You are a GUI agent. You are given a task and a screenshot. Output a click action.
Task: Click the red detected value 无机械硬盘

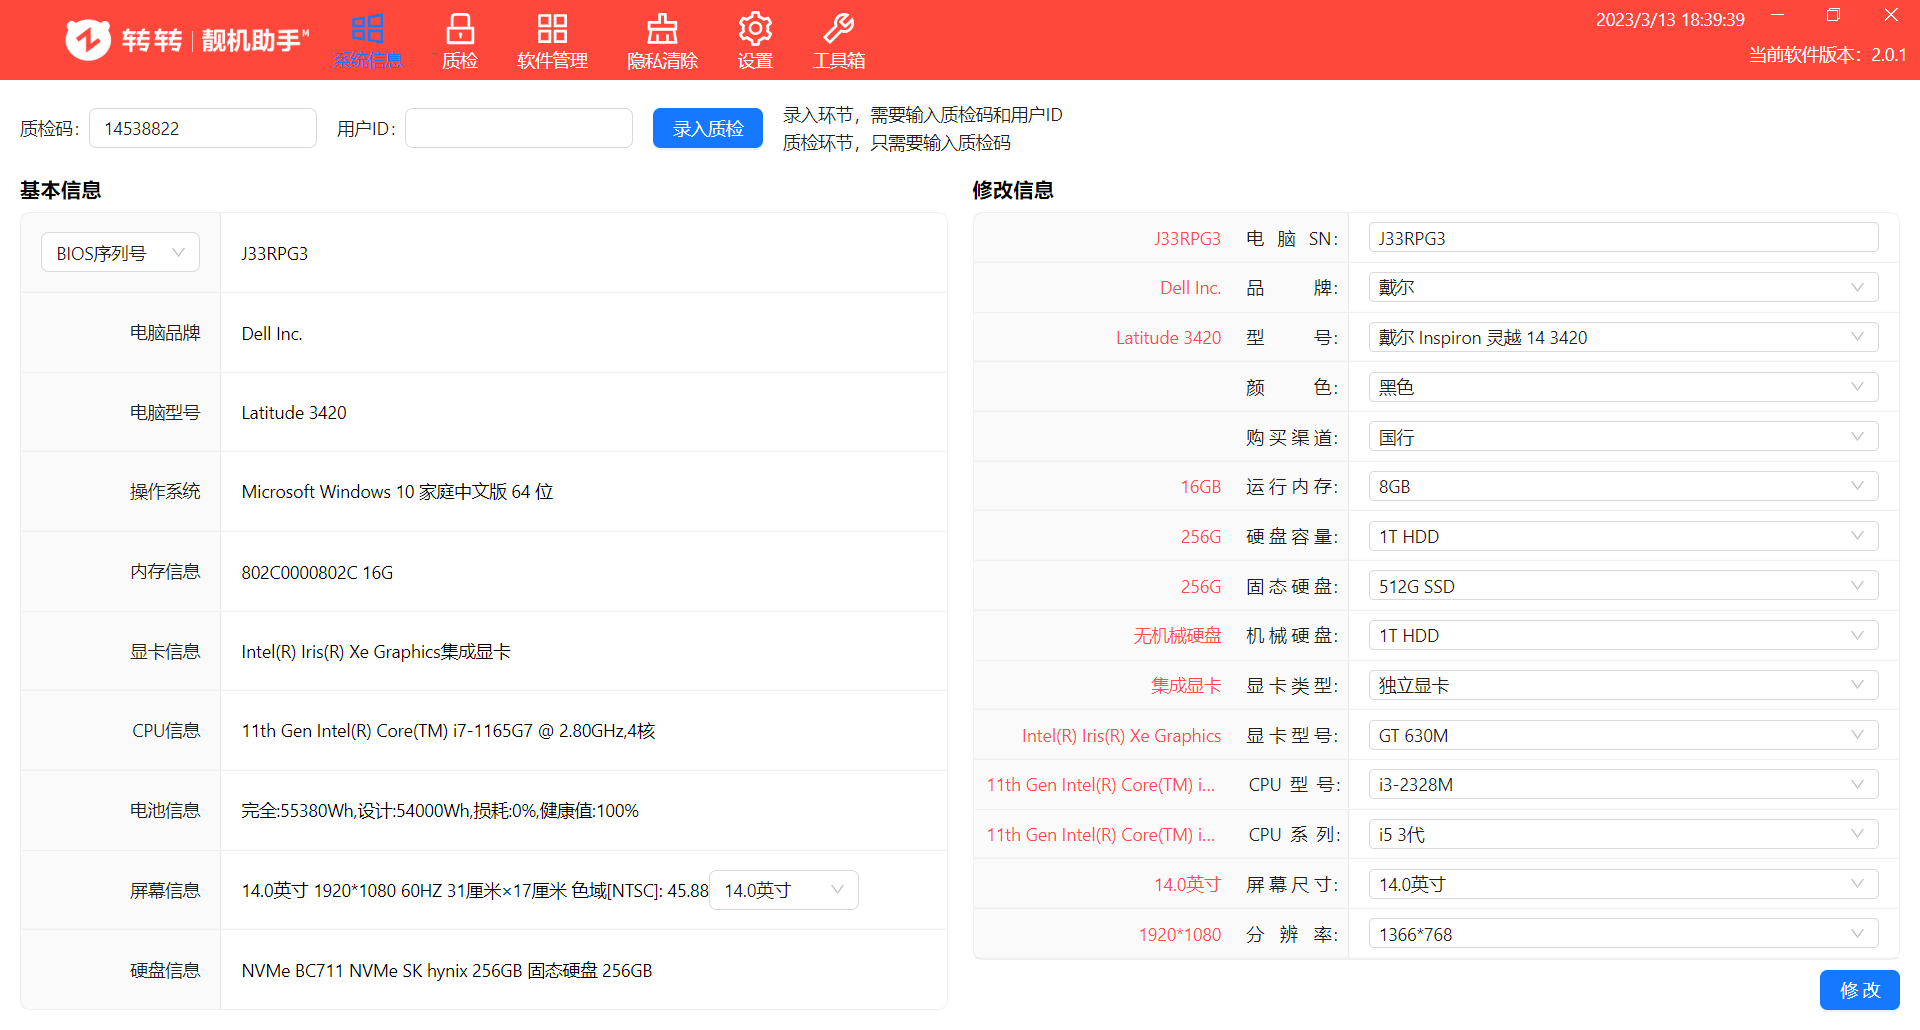pos(1177,636)
